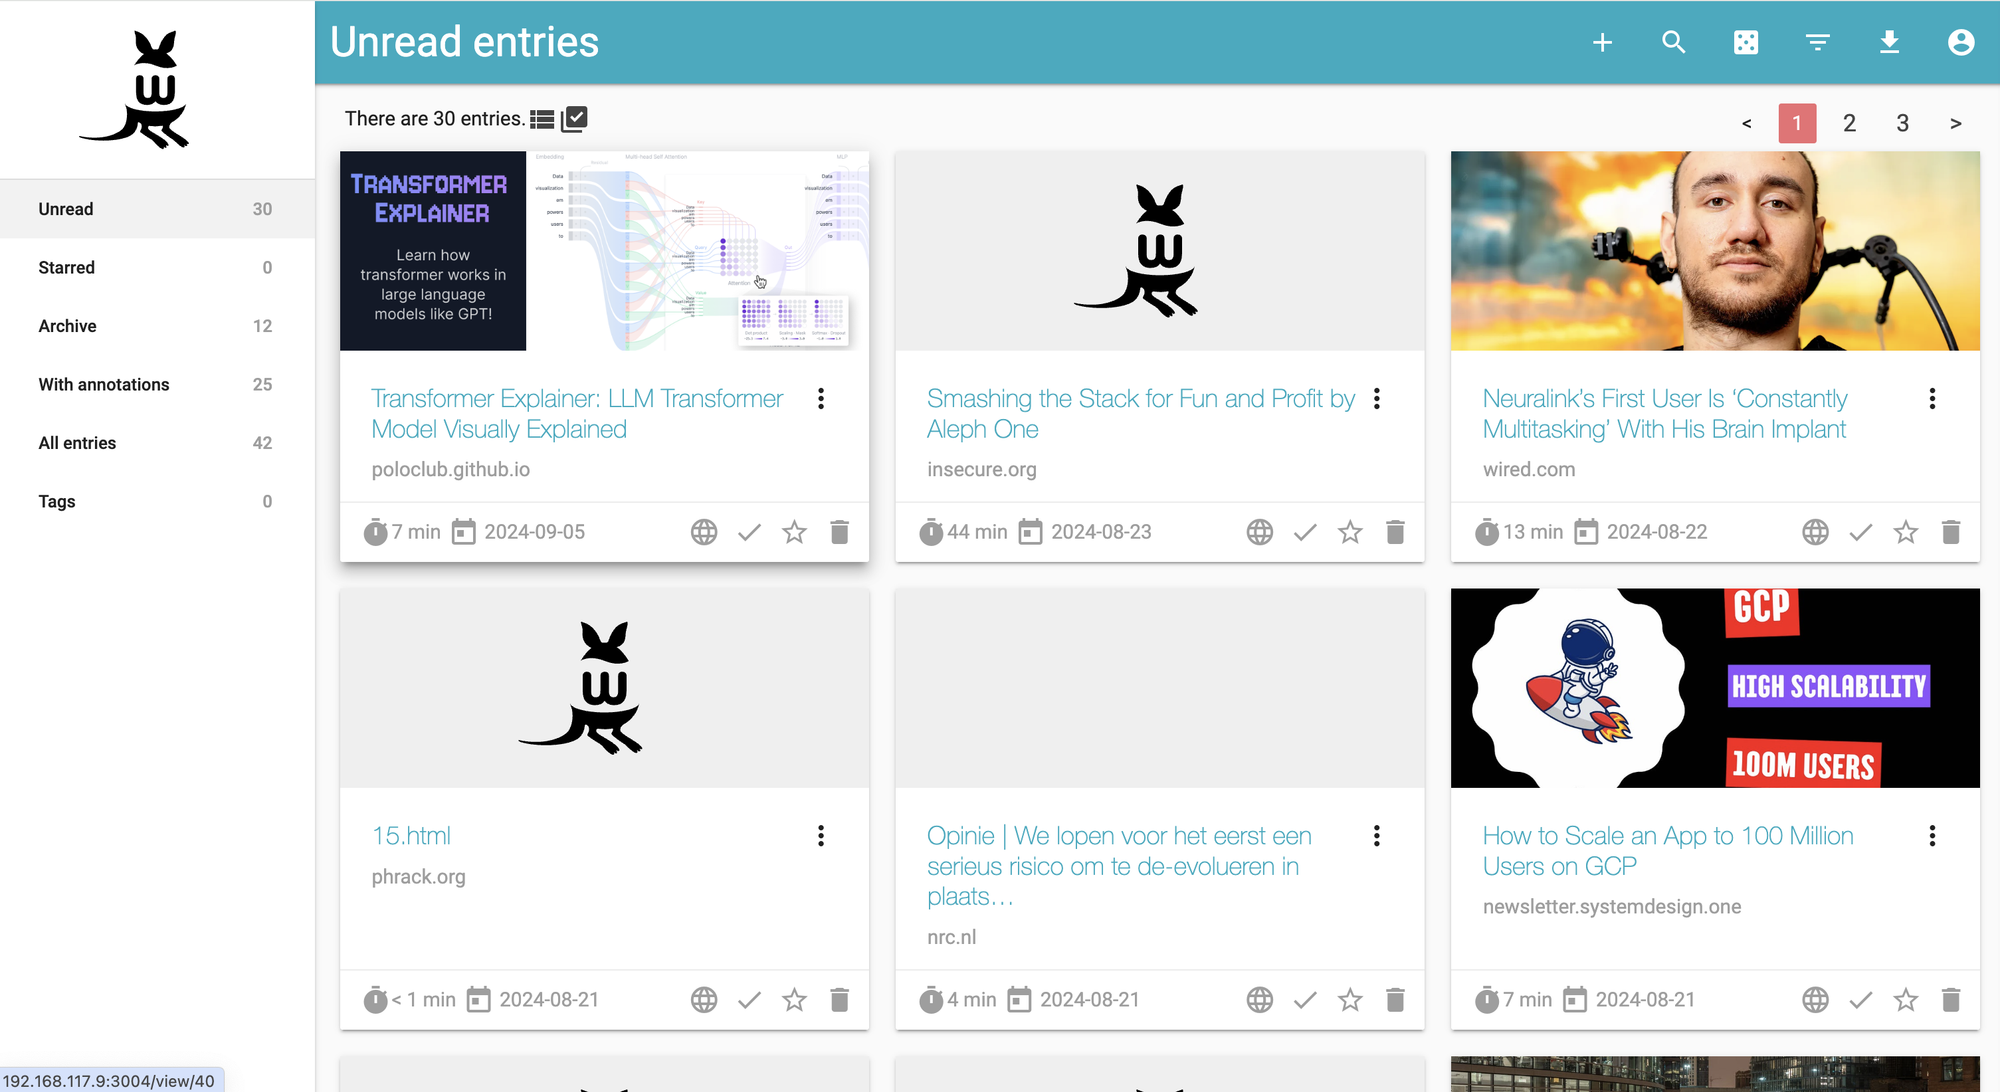The height and width of the screenshot is (1092, 2000).
Task: Click the add new entry plus icon
Action: click(x=1602, y=42)
